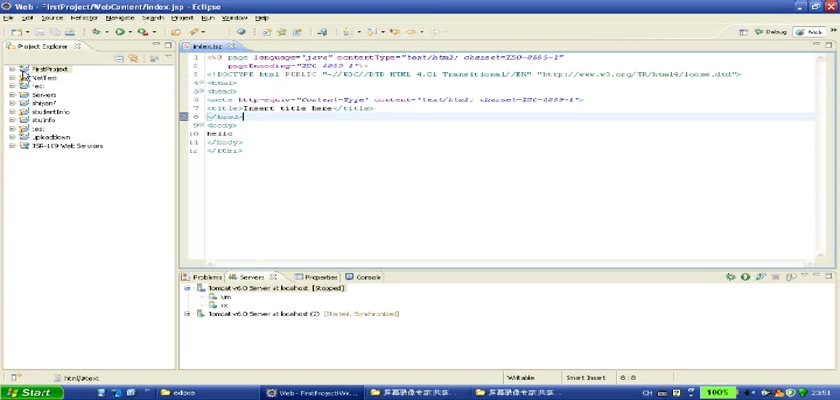Open the Run button dropdown arrow
The width and height of the screenshot is (840, 400).
(129, 32)
